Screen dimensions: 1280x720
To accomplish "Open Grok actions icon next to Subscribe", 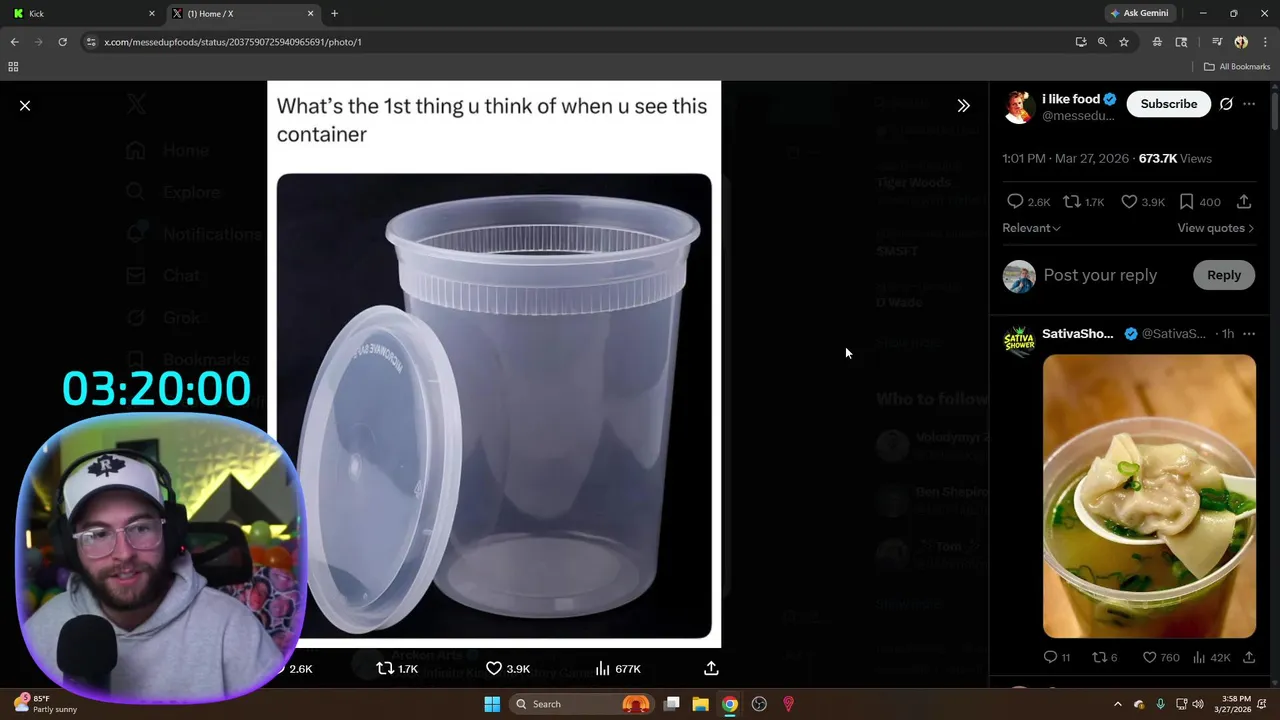I will tap(1226, 104).
